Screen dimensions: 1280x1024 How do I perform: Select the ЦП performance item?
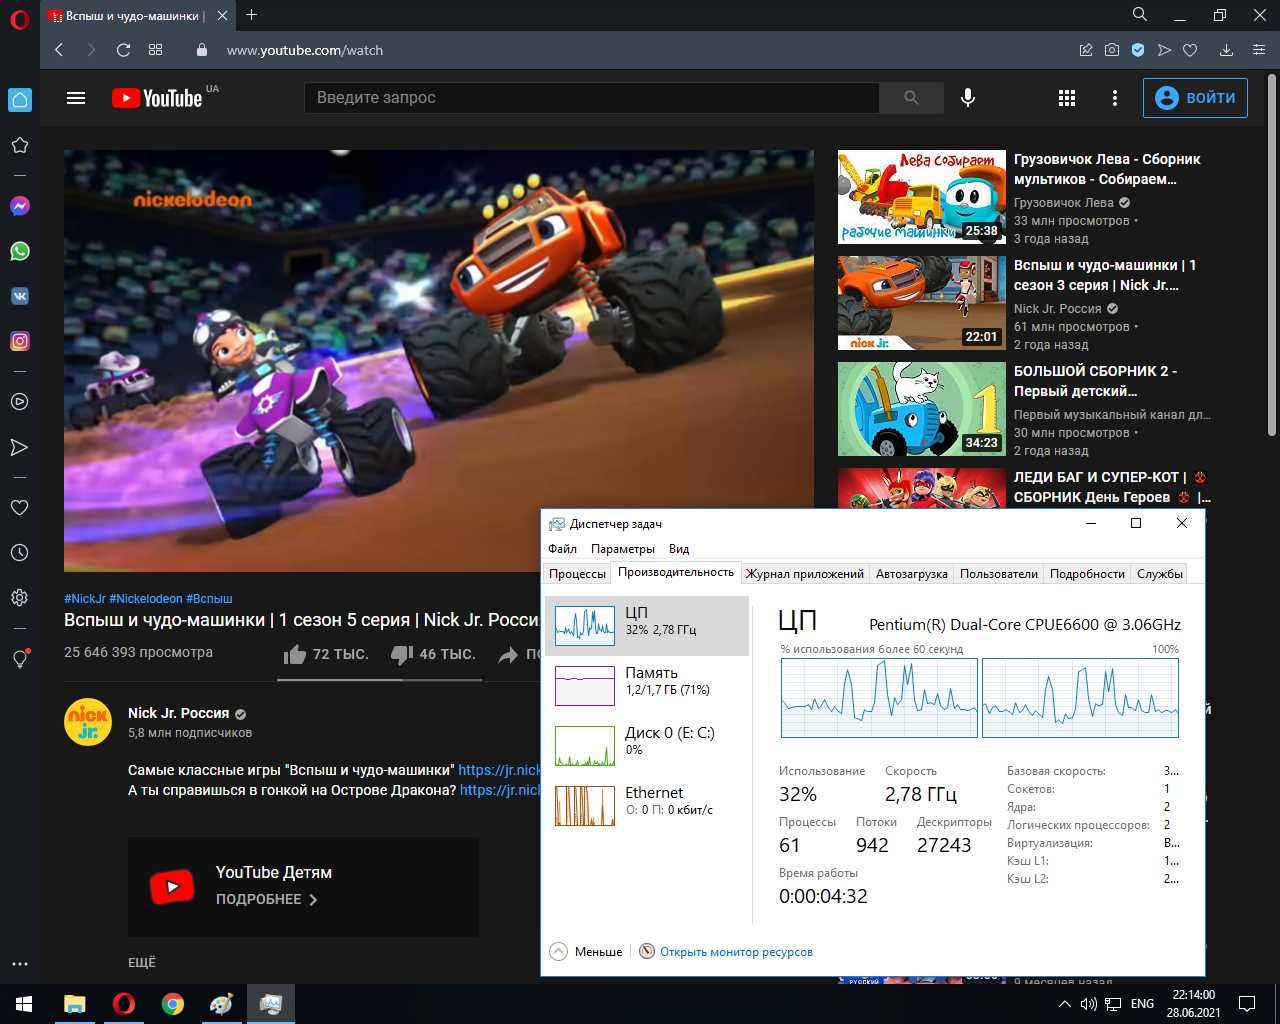(x=647, y=626)
